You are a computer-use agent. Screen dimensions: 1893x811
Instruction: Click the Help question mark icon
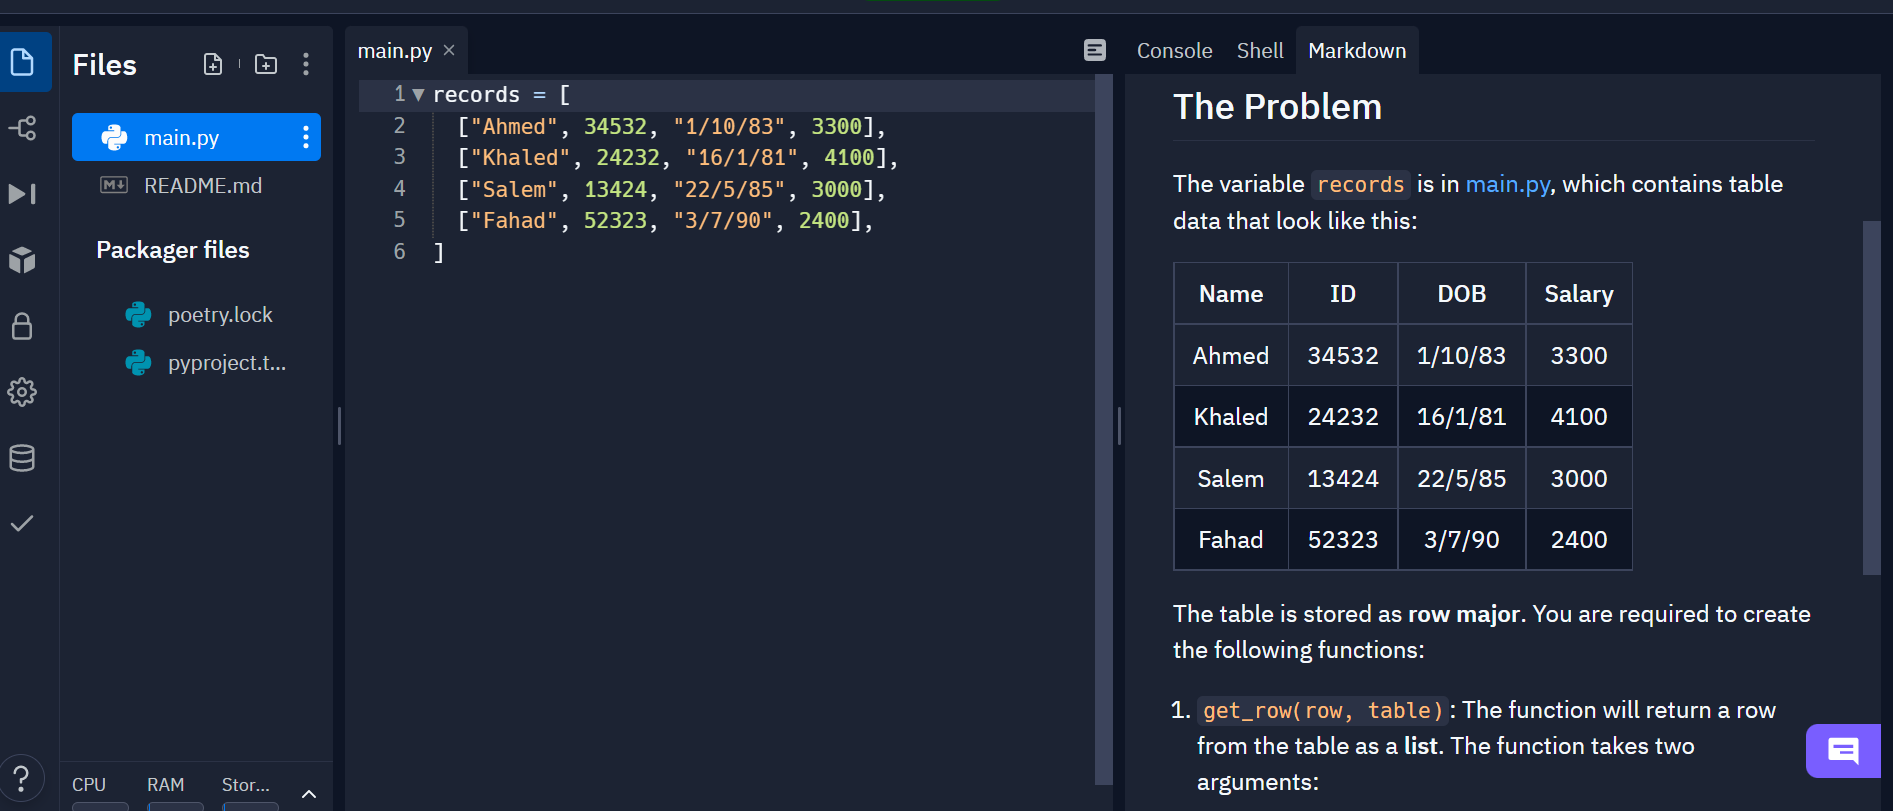21,778
